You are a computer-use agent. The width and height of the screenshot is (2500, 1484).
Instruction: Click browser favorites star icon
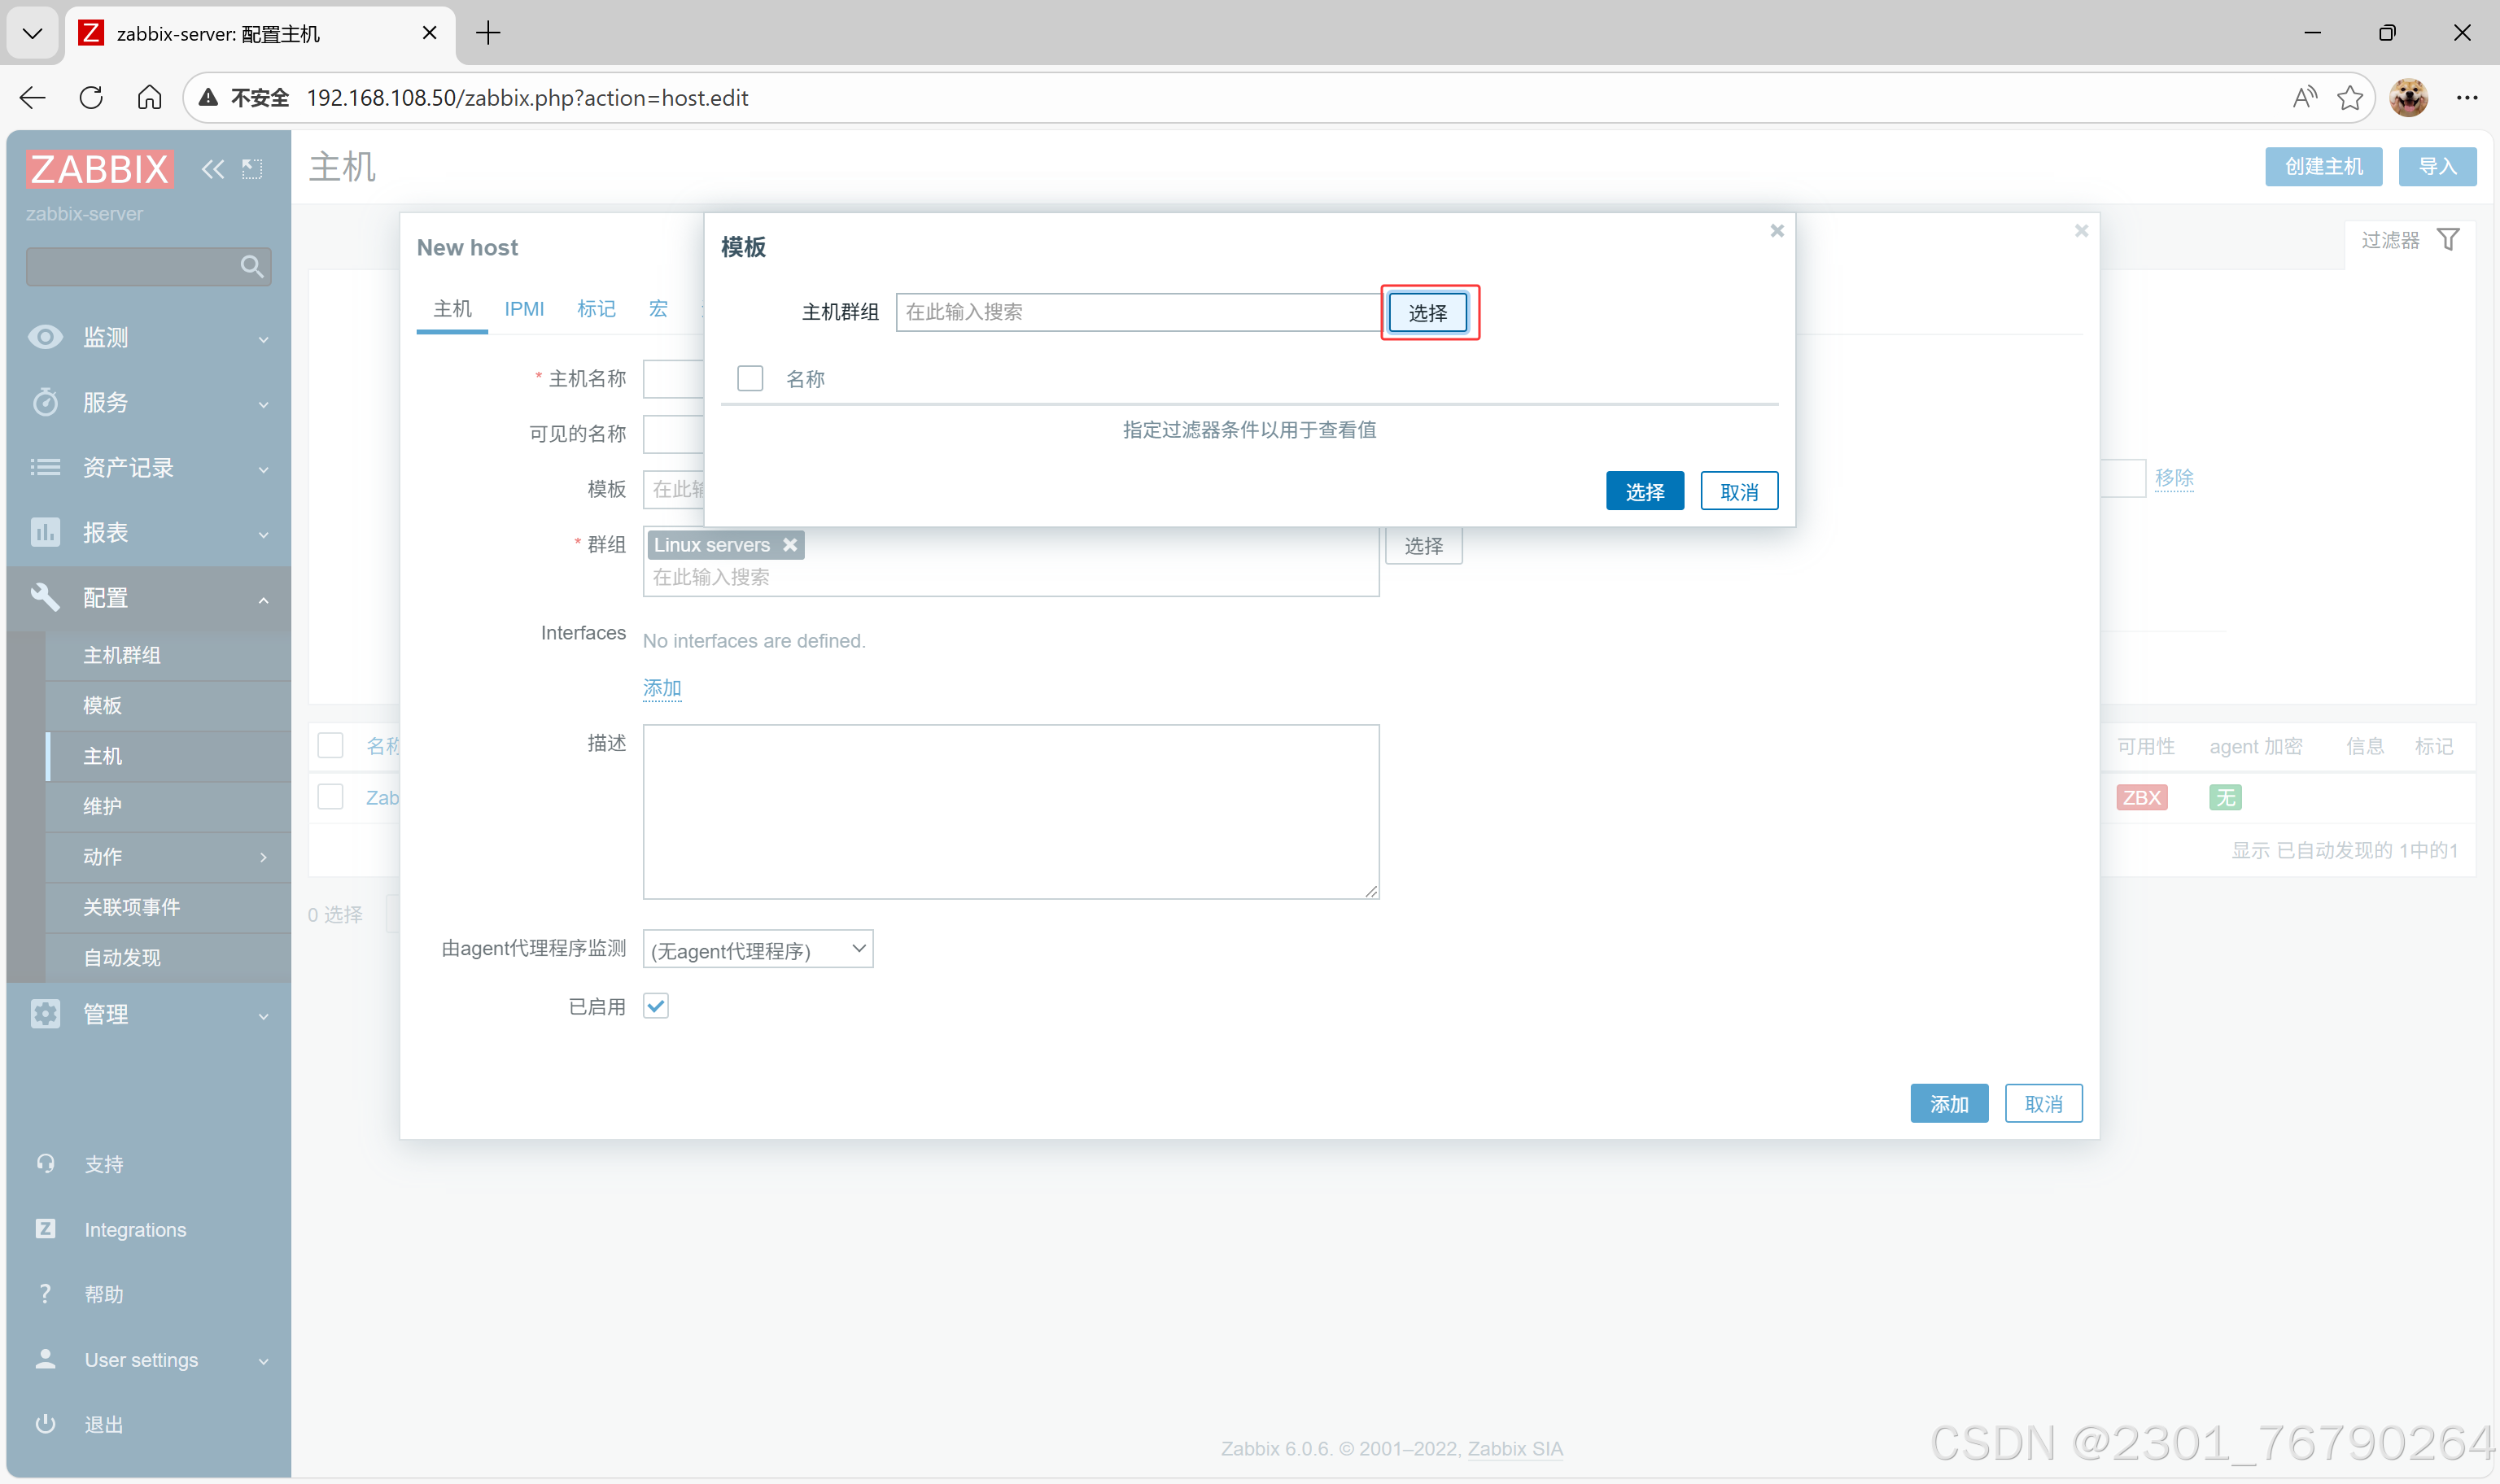point(2349,97)
